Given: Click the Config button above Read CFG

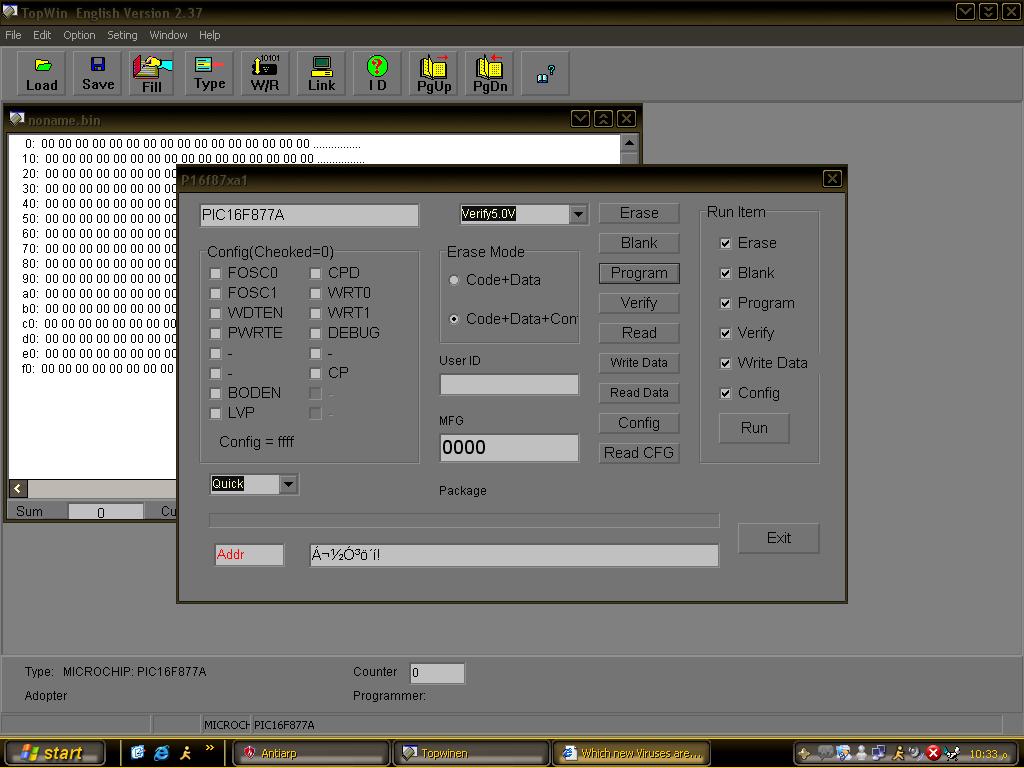Looking at the screenshot, I should (x=639, y=423).
